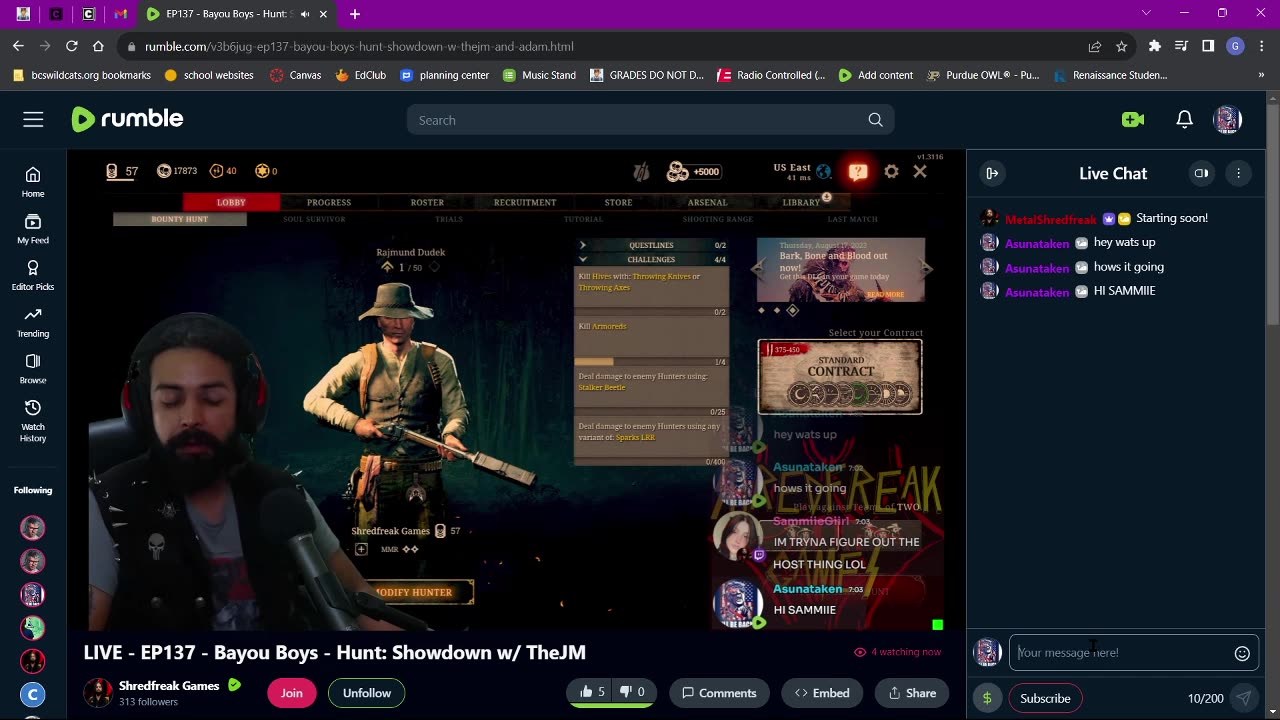The image size is (1280, 720).
Task: Open the EdClub bookmark
Action: (360, 75)
